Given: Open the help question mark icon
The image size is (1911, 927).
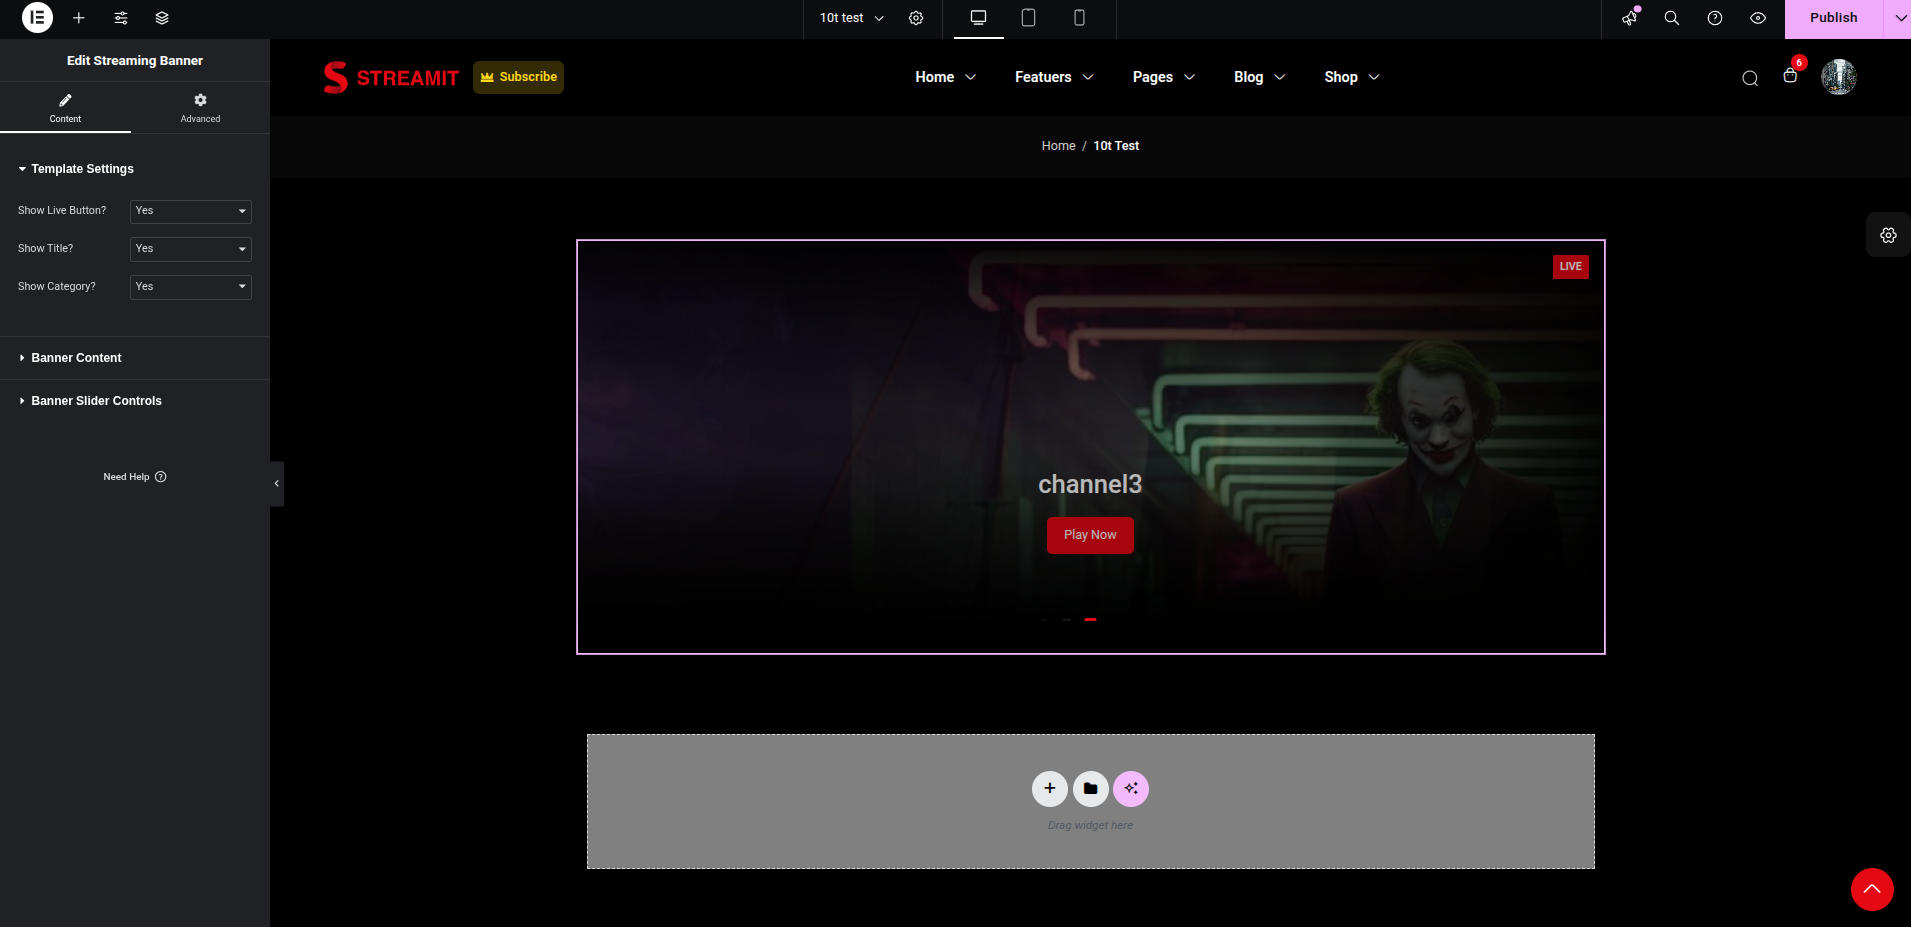Looking at the screenshot, I should click(x=1715, y=18).
